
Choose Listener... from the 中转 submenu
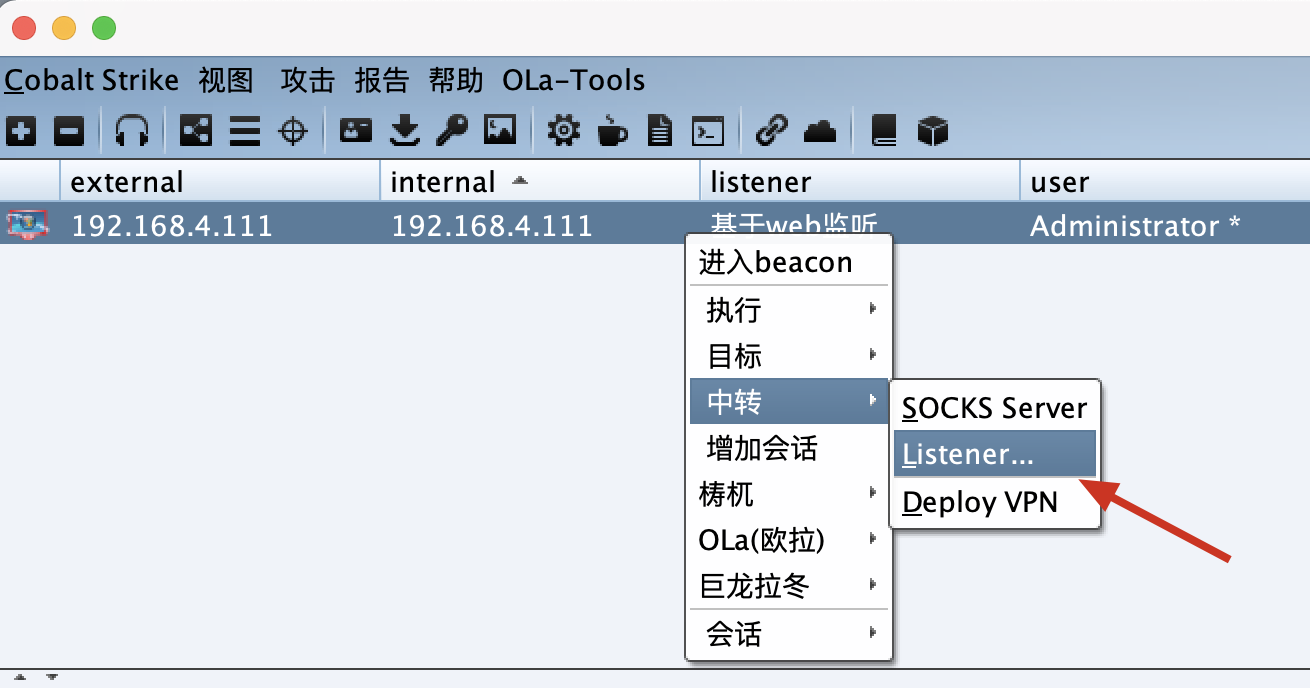tap(995, 454)
